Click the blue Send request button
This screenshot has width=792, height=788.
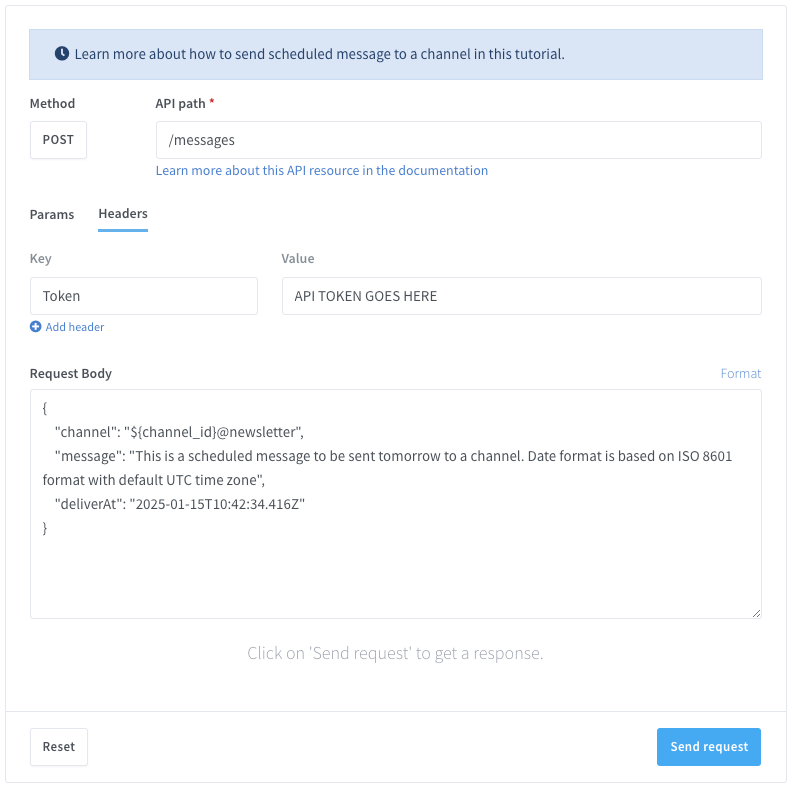point(708,747)
